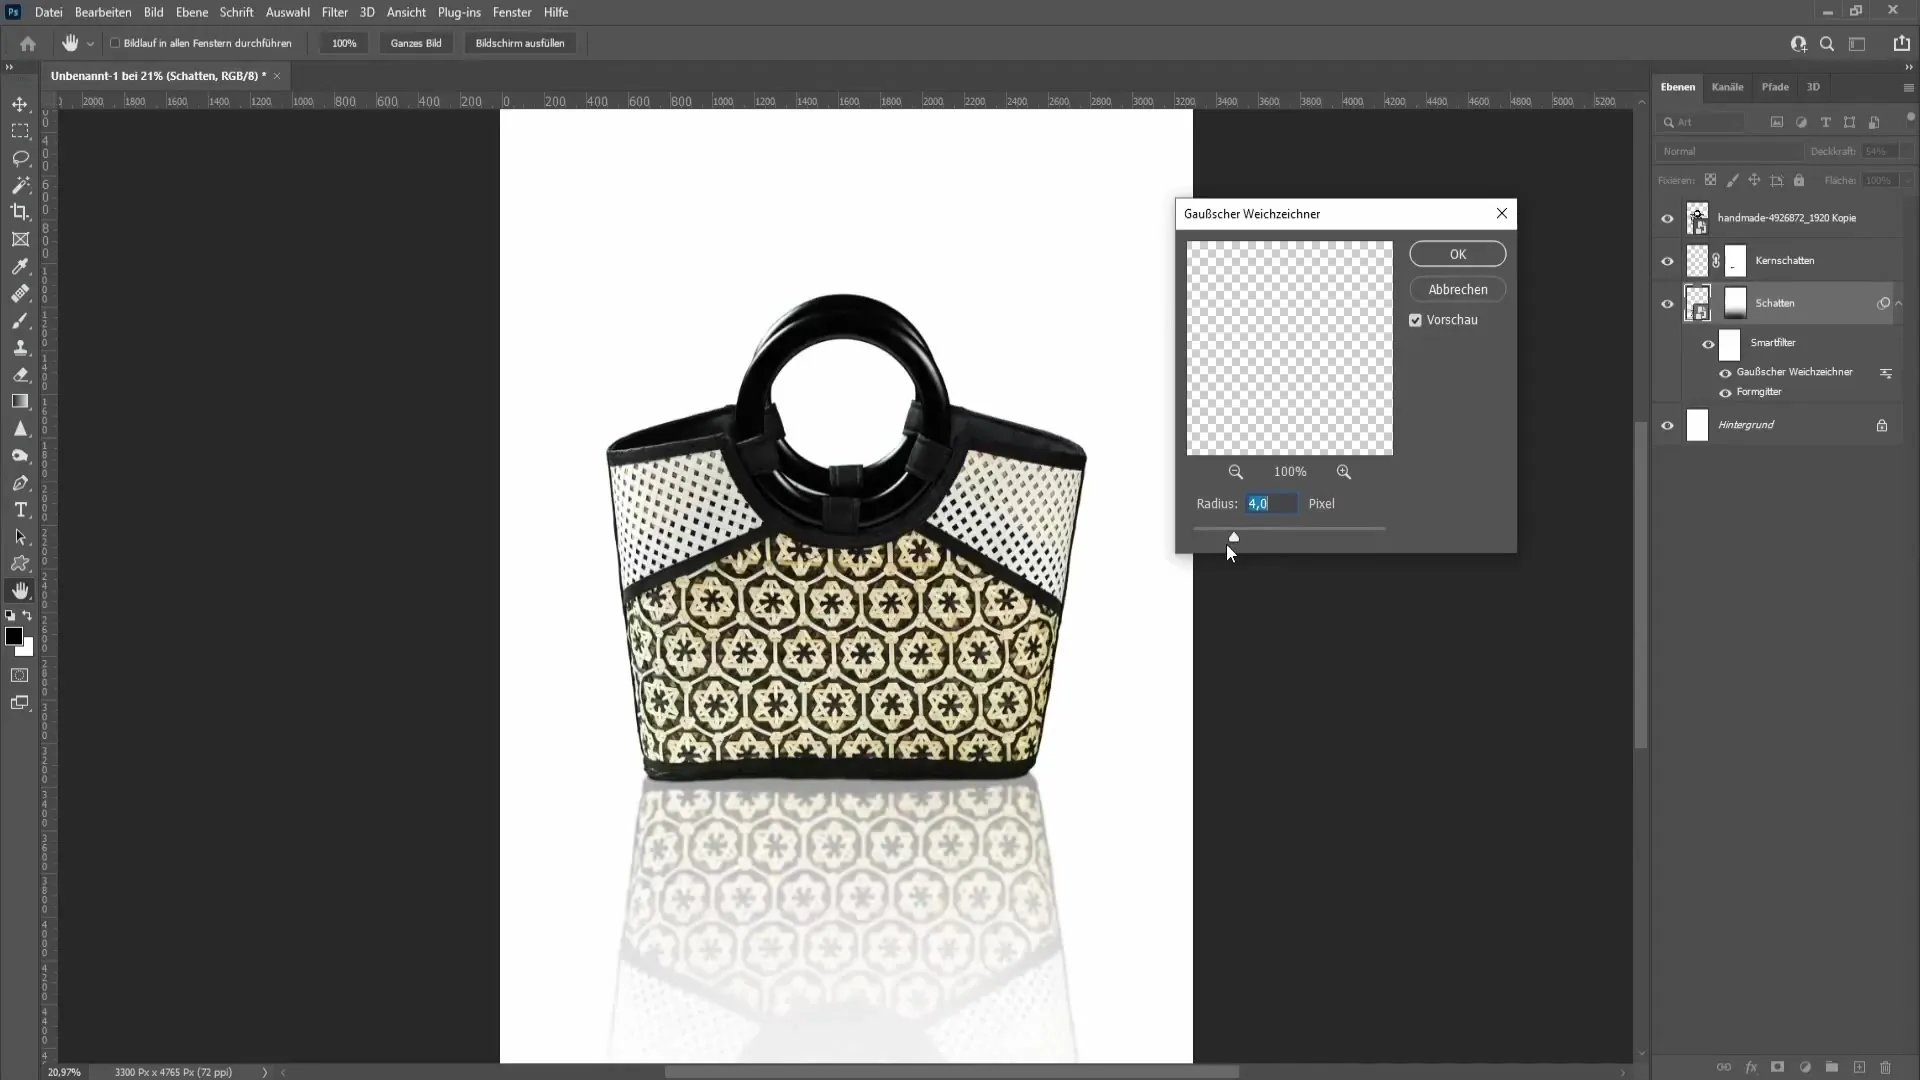Viewport: 1920px width, 1080px height.
Task: Toggle the Vorschau checkbox
Action: click(x=1415, y=320)
